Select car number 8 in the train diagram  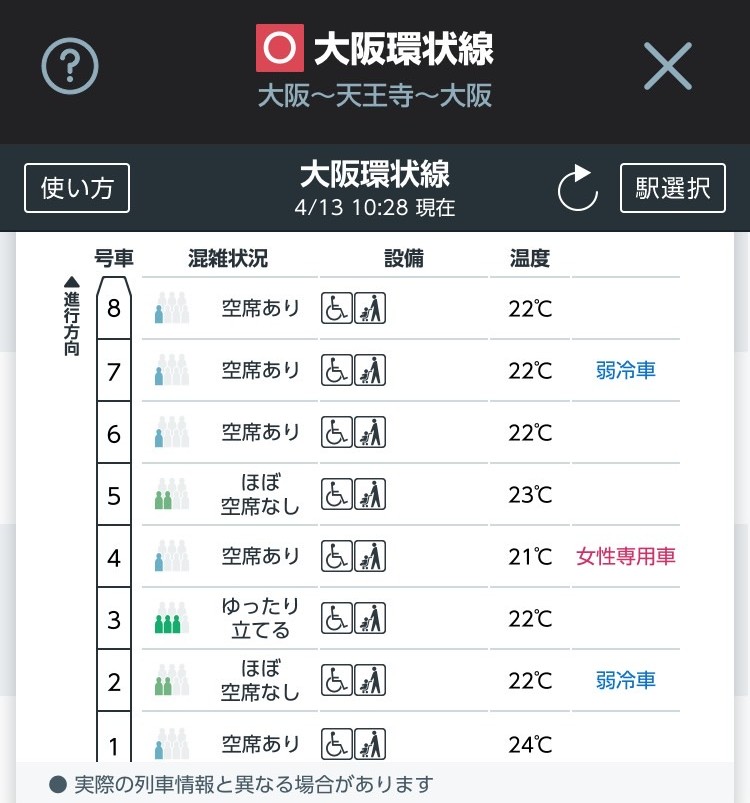(114, 308)
